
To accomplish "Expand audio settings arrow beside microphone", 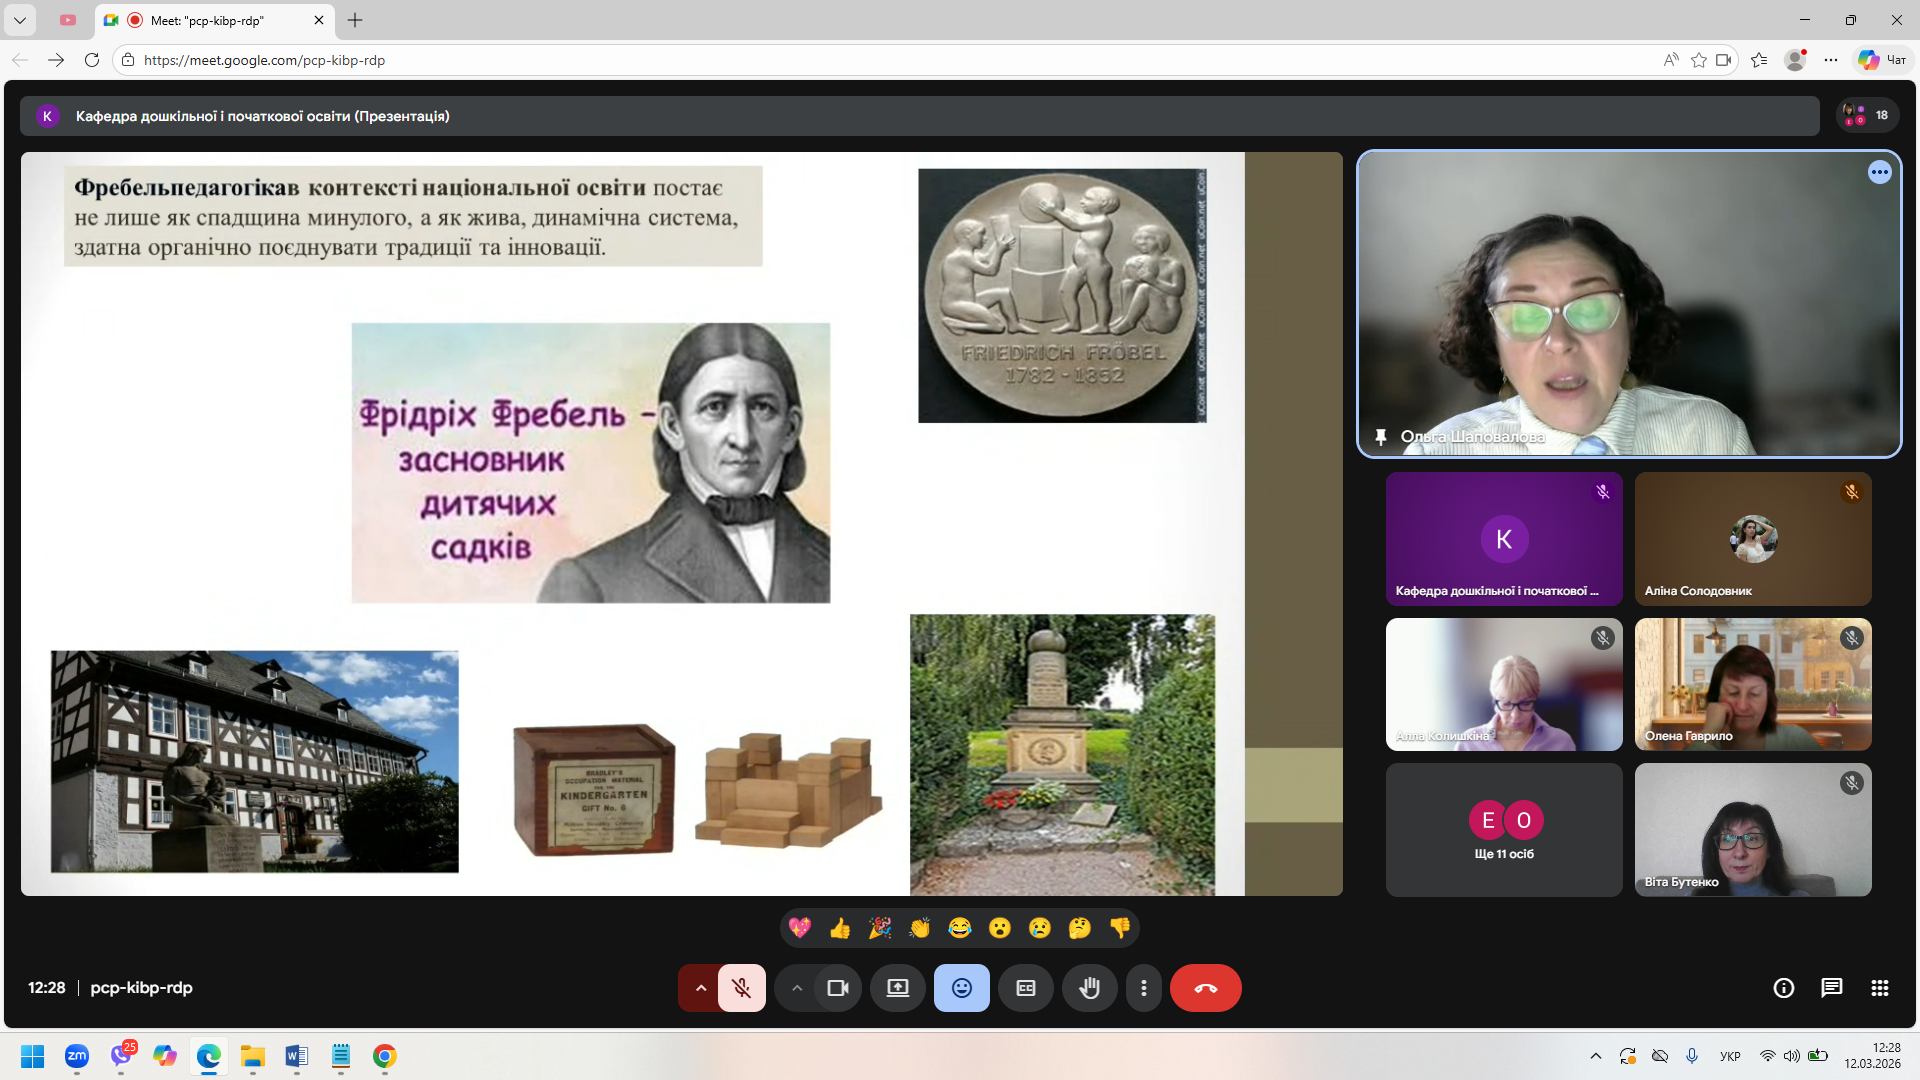I will 700,988.
